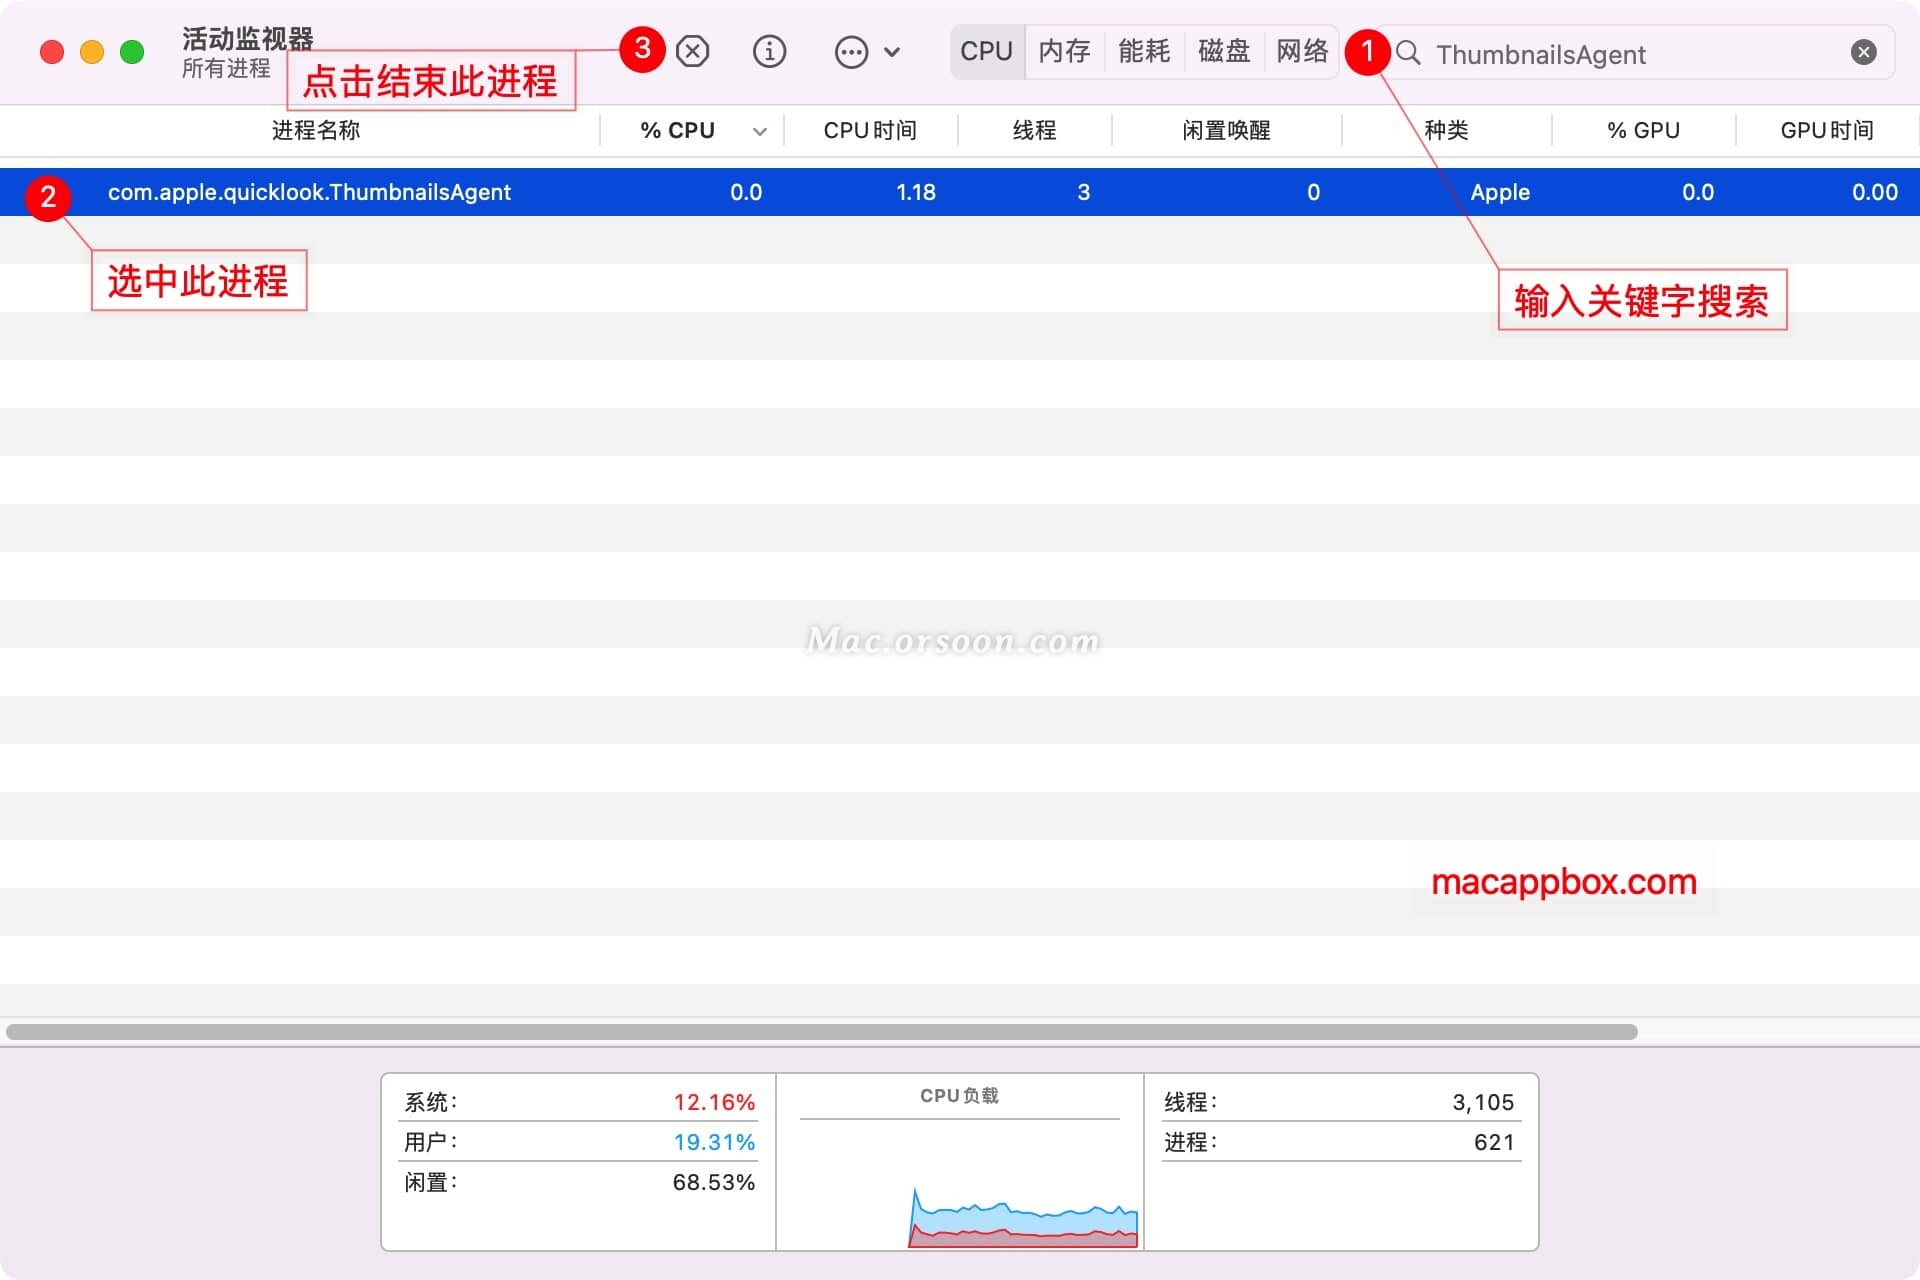Sort by CPU时间 column header

click(870, 131)
